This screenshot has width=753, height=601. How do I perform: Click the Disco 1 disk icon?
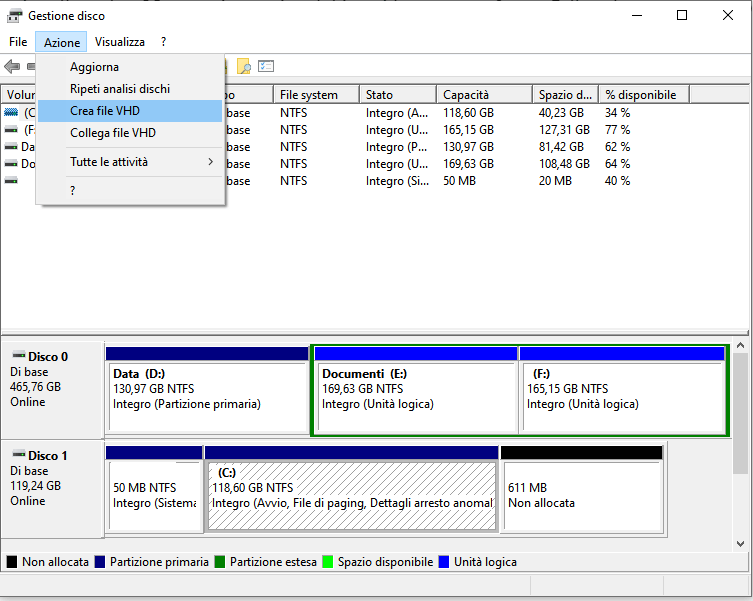tap(19, 454)
